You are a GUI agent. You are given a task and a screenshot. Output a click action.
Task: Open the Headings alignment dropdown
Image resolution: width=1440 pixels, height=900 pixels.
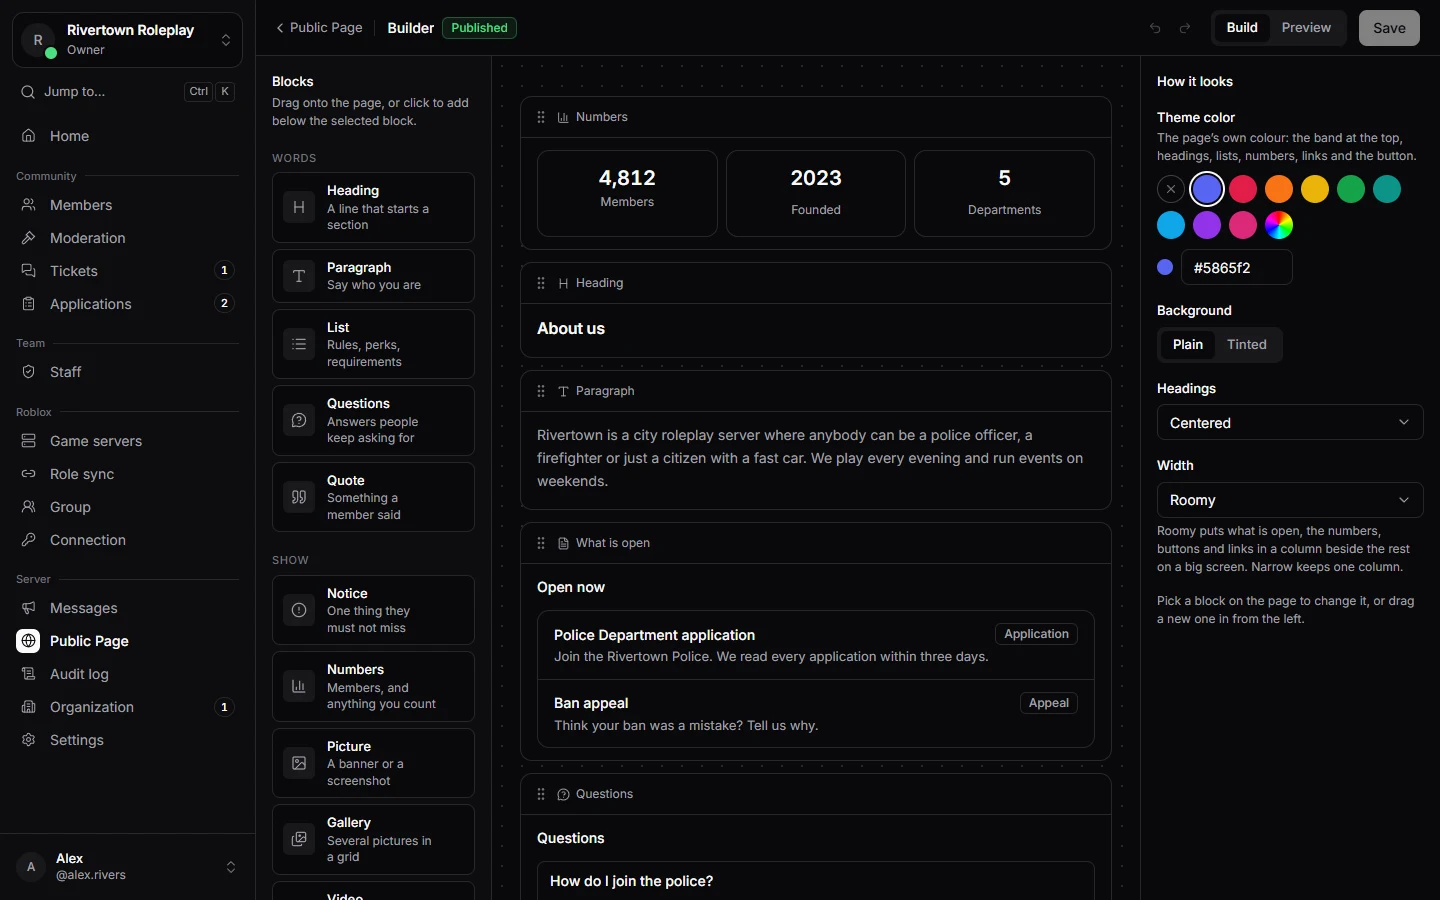[x=1290, y=422]
